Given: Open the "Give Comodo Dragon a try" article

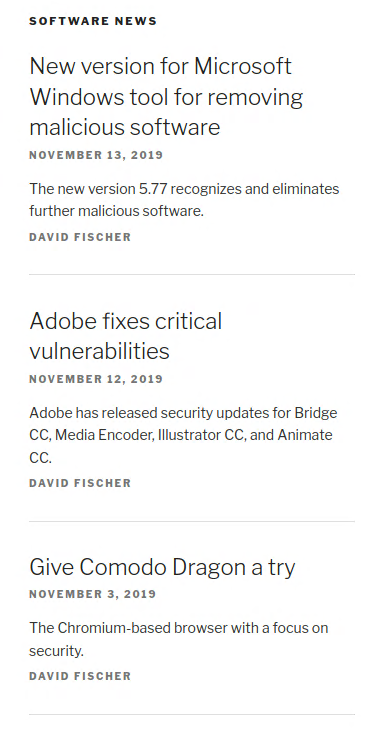Looking at the screenshot, I should click(x=162, y=568).
